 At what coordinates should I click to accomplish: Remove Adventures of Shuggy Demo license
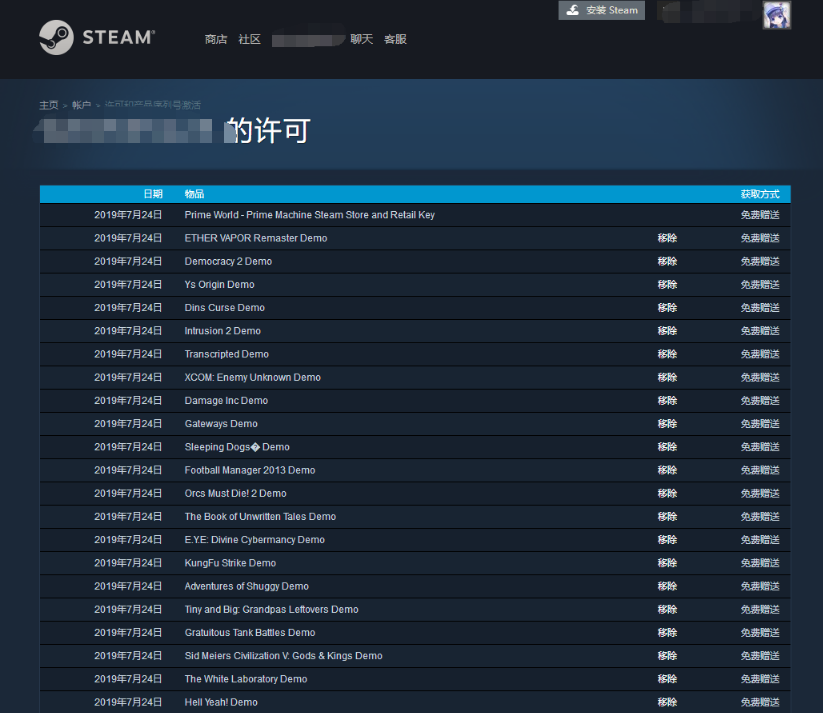(x=667, y=586)
